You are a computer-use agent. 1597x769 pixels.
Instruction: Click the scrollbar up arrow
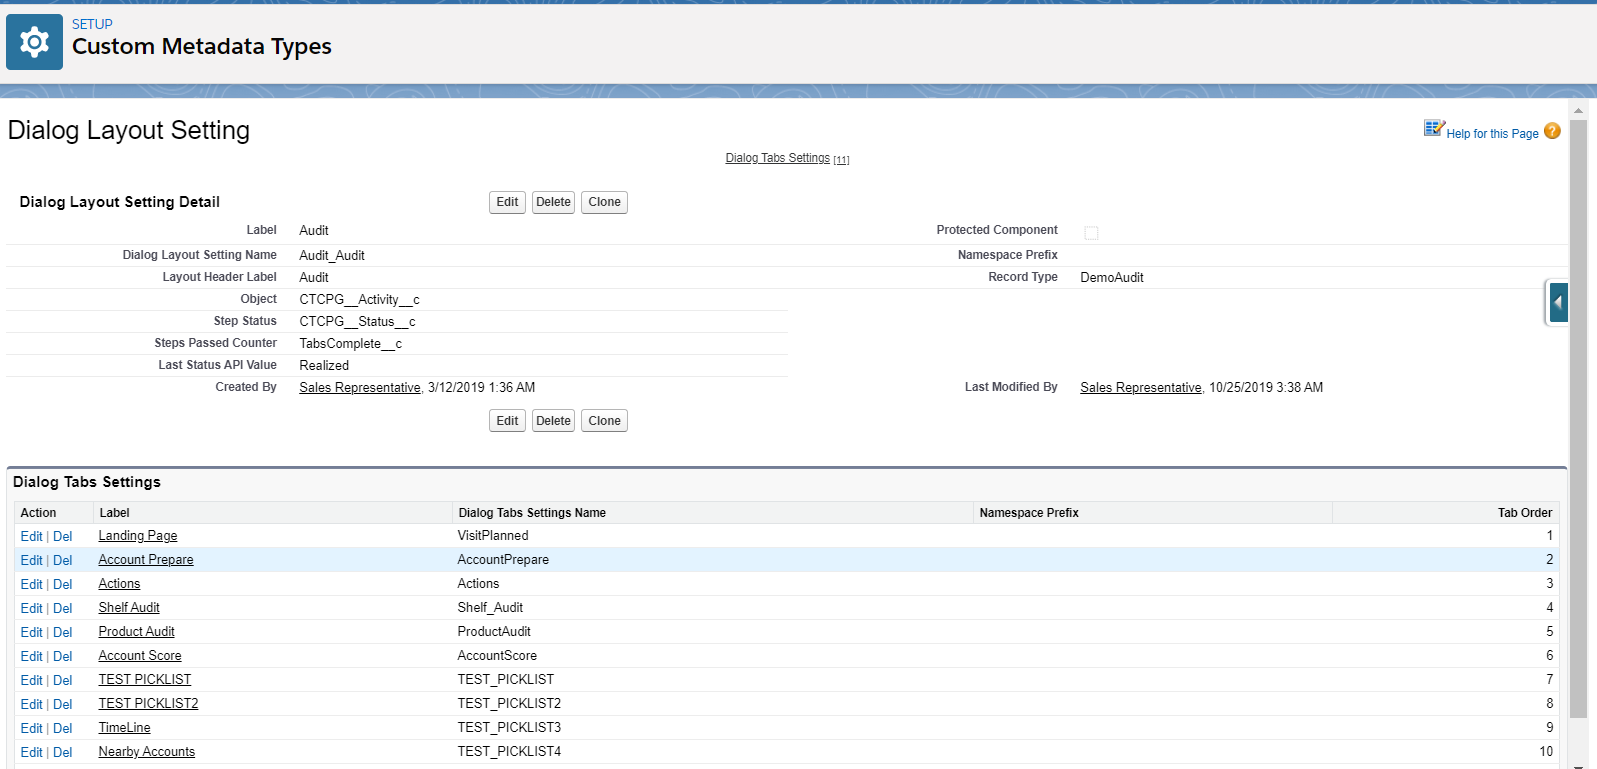click(1578, 111)
